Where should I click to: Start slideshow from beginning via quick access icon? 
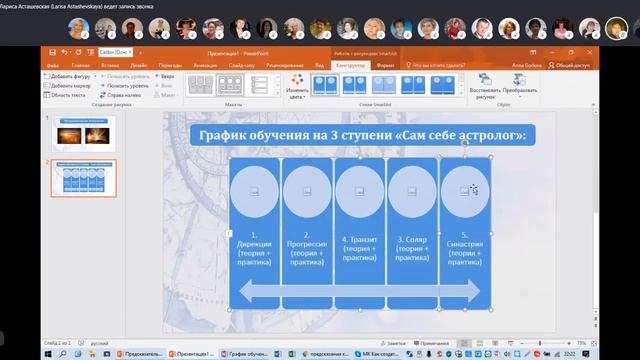coord(91,52)
